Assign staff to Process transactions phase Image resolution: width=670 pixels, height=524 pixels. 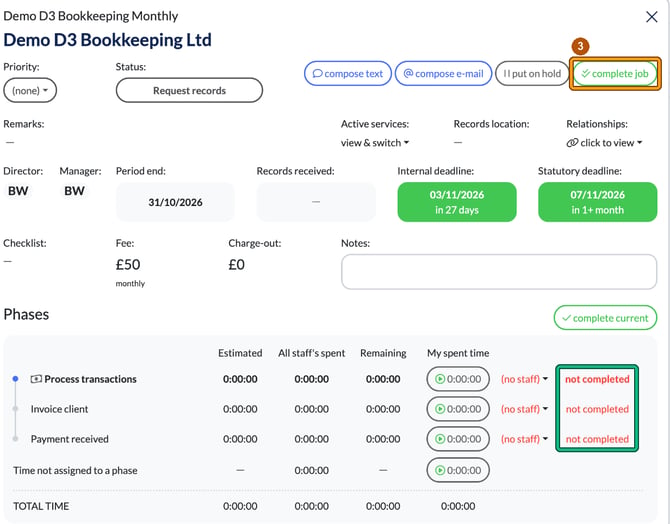[524, 379]
